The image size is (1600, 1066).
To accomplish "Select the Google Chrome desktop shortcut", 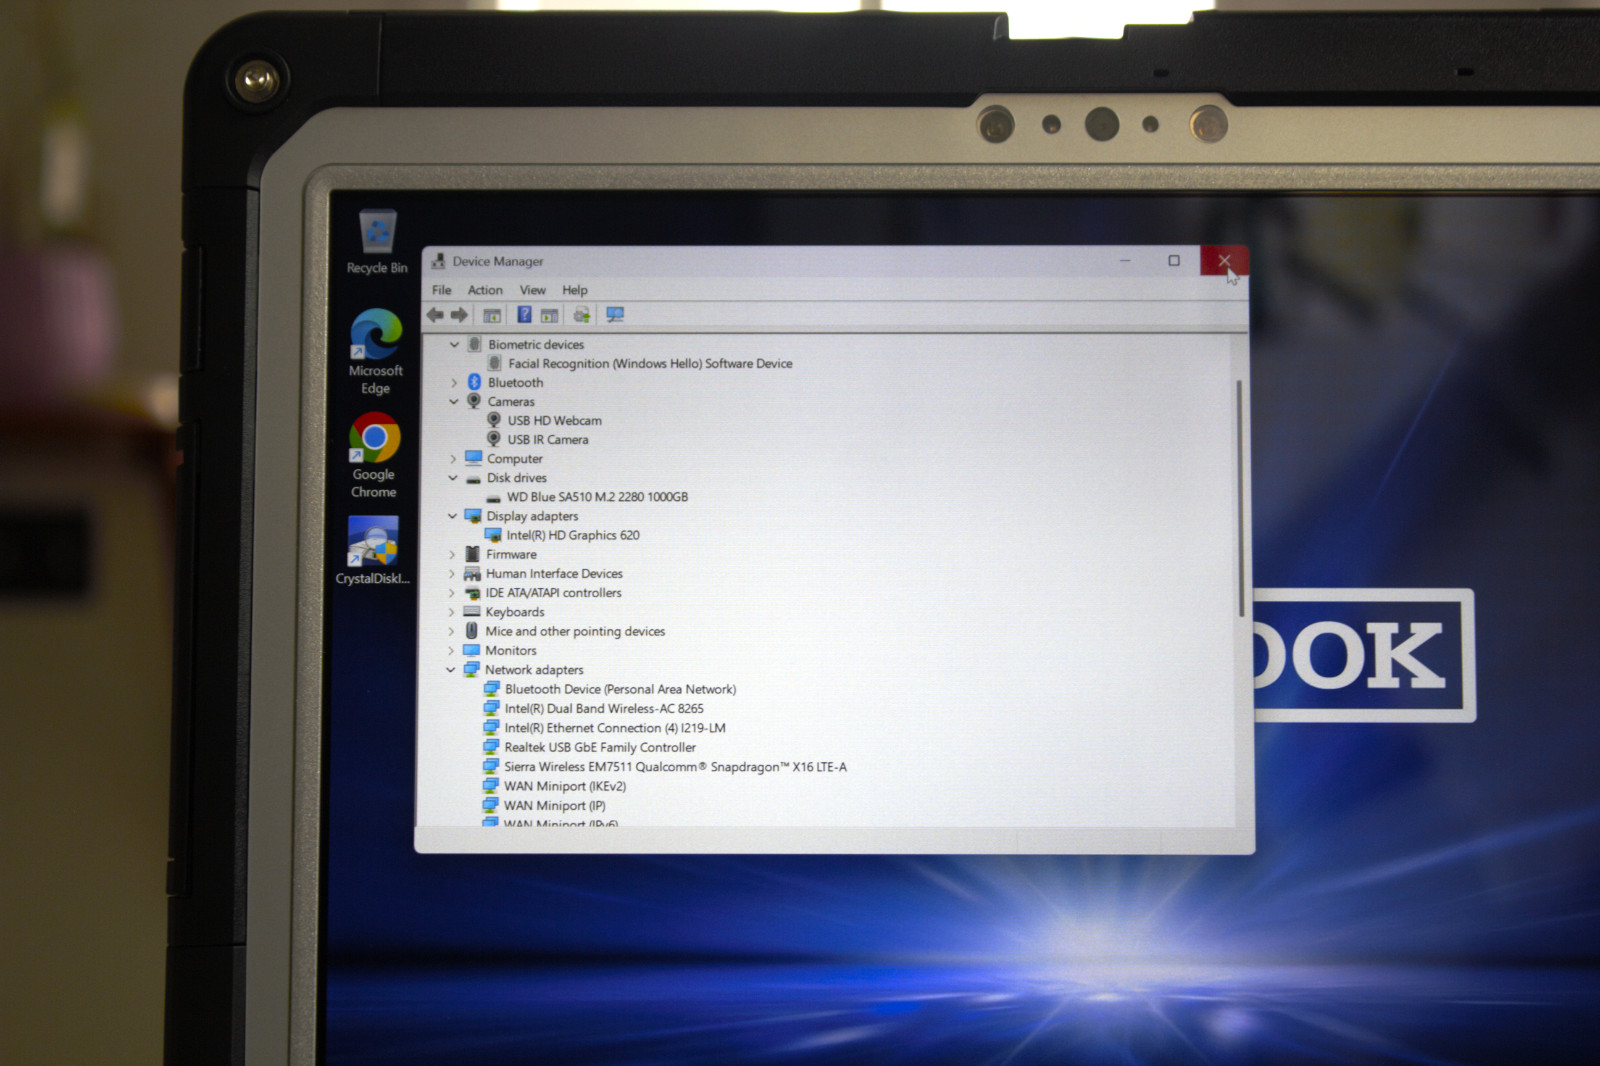I will point(374,455).
